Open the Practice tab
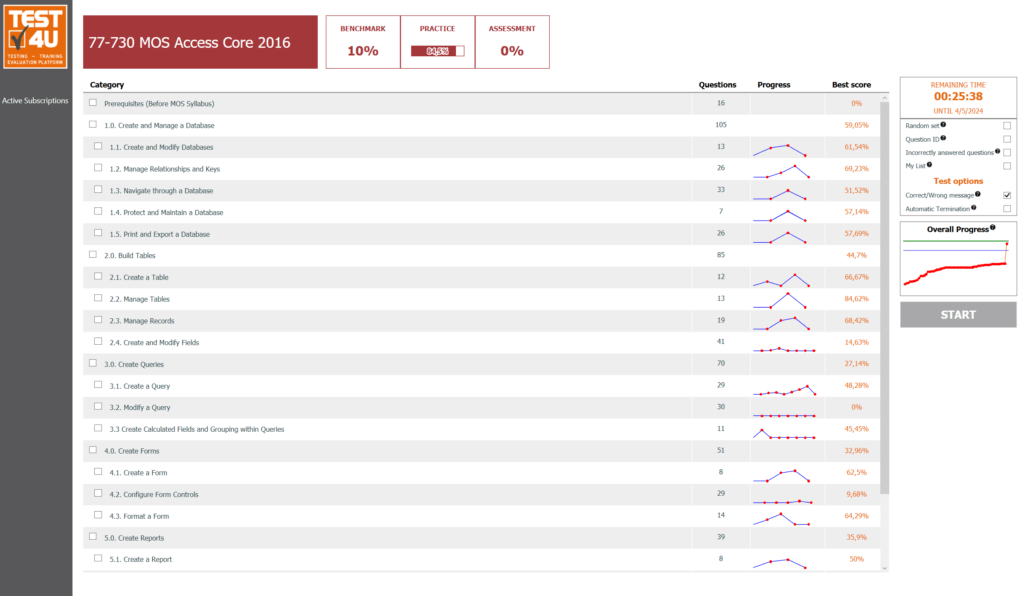1024x596 pixels. [x=438, y=42]
